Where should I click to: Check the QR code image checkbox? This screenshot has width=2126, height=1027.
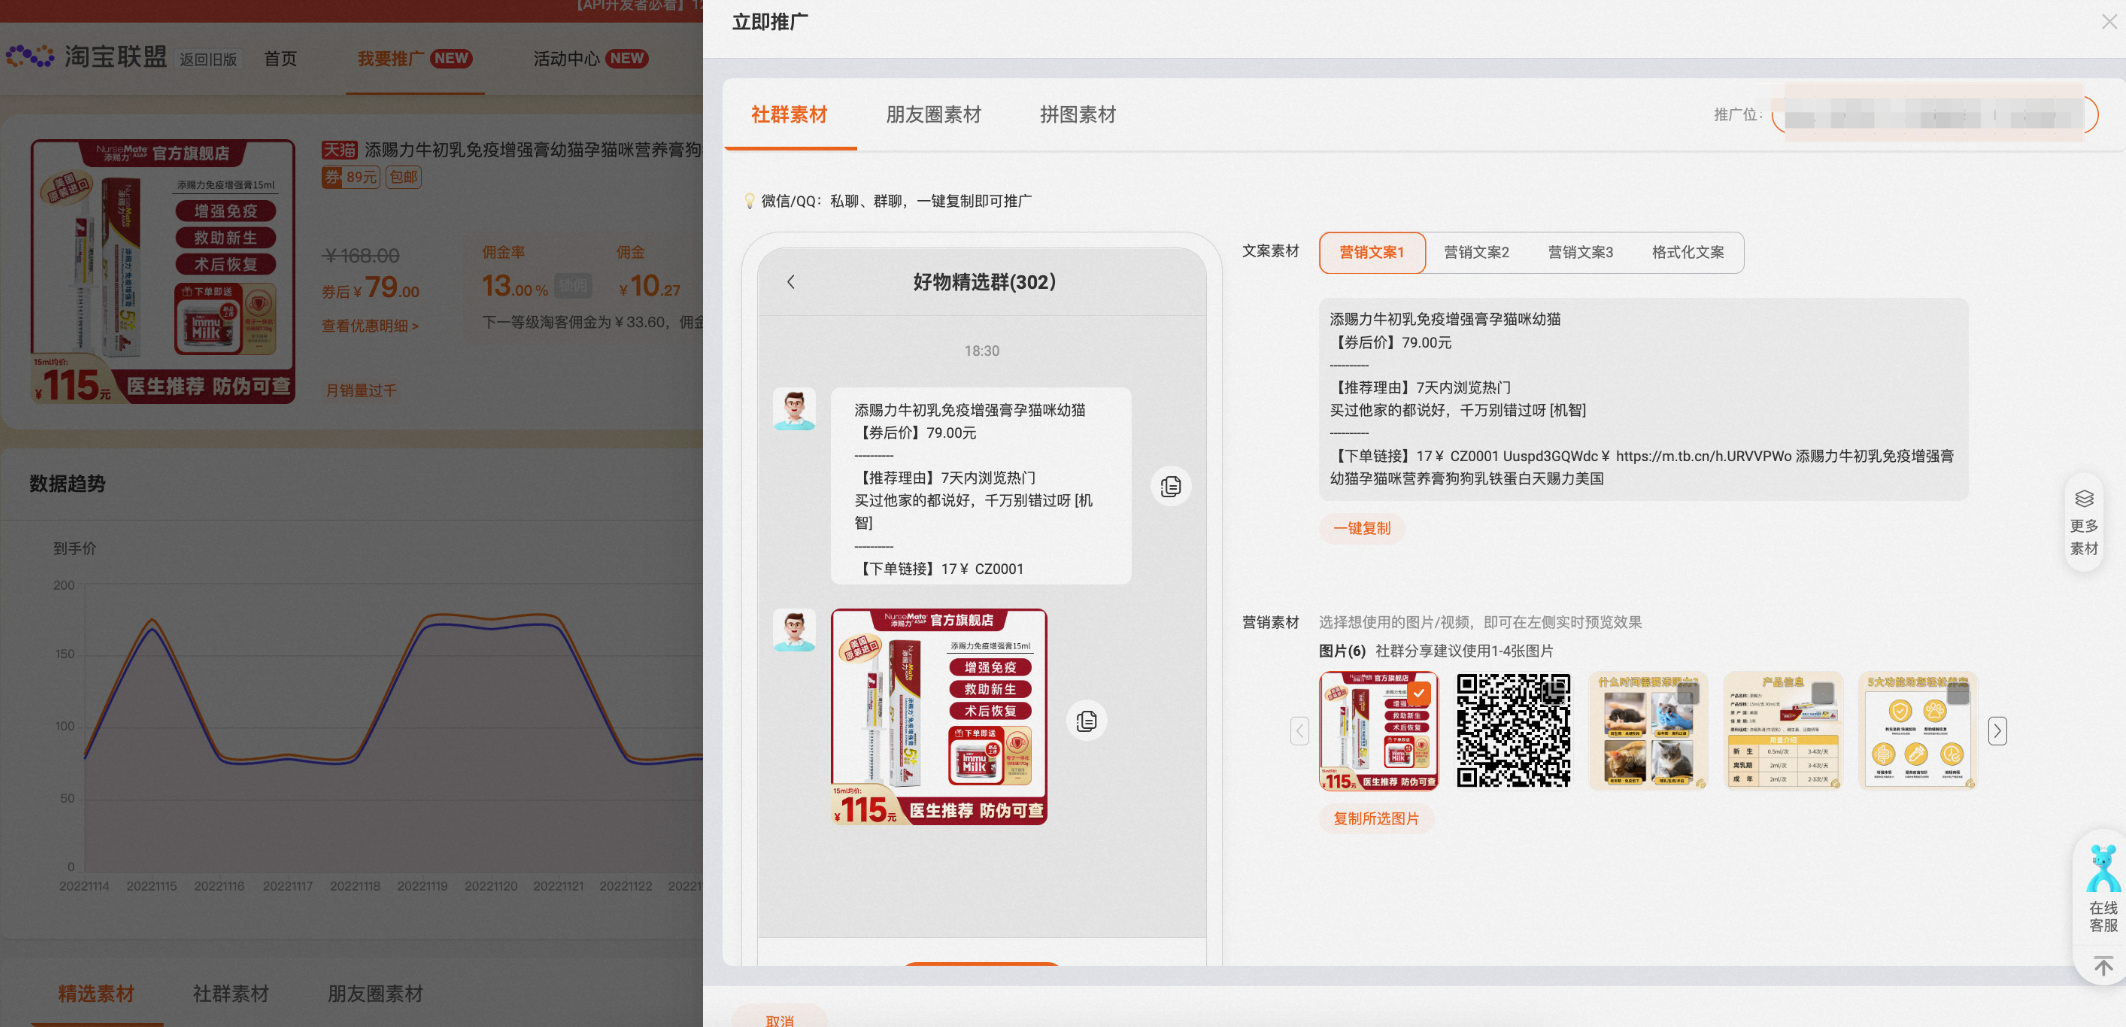1556,691
